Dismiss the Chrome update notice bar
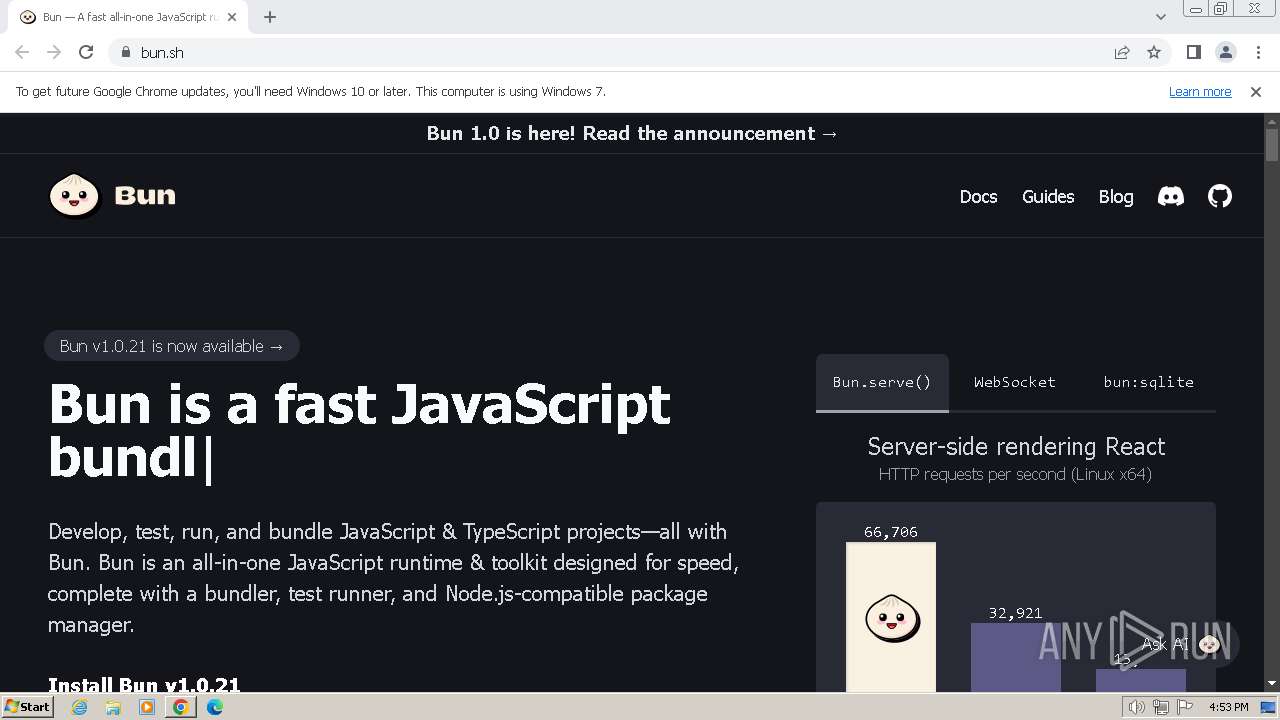Viewport: 1280px width, 720px height. click(x=1255, y=91)
